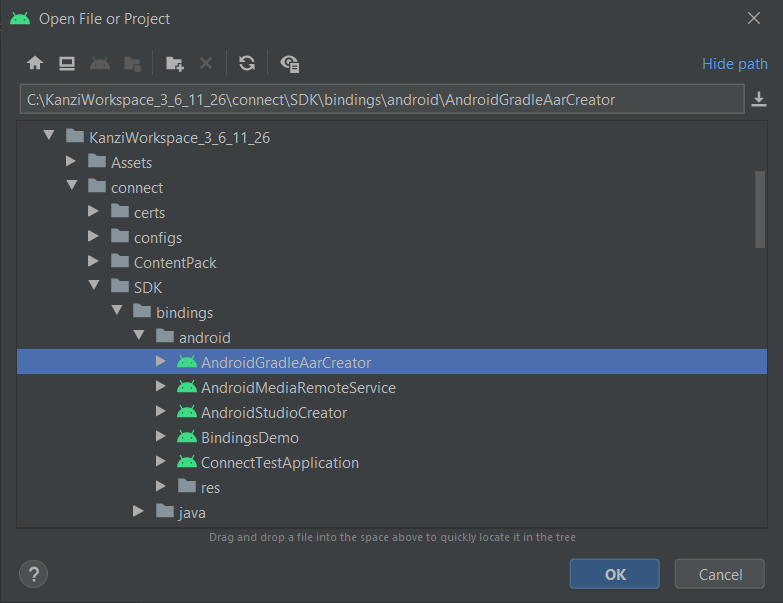Click the help question mark button
783x603 pixels.
[x=34, y=574]
